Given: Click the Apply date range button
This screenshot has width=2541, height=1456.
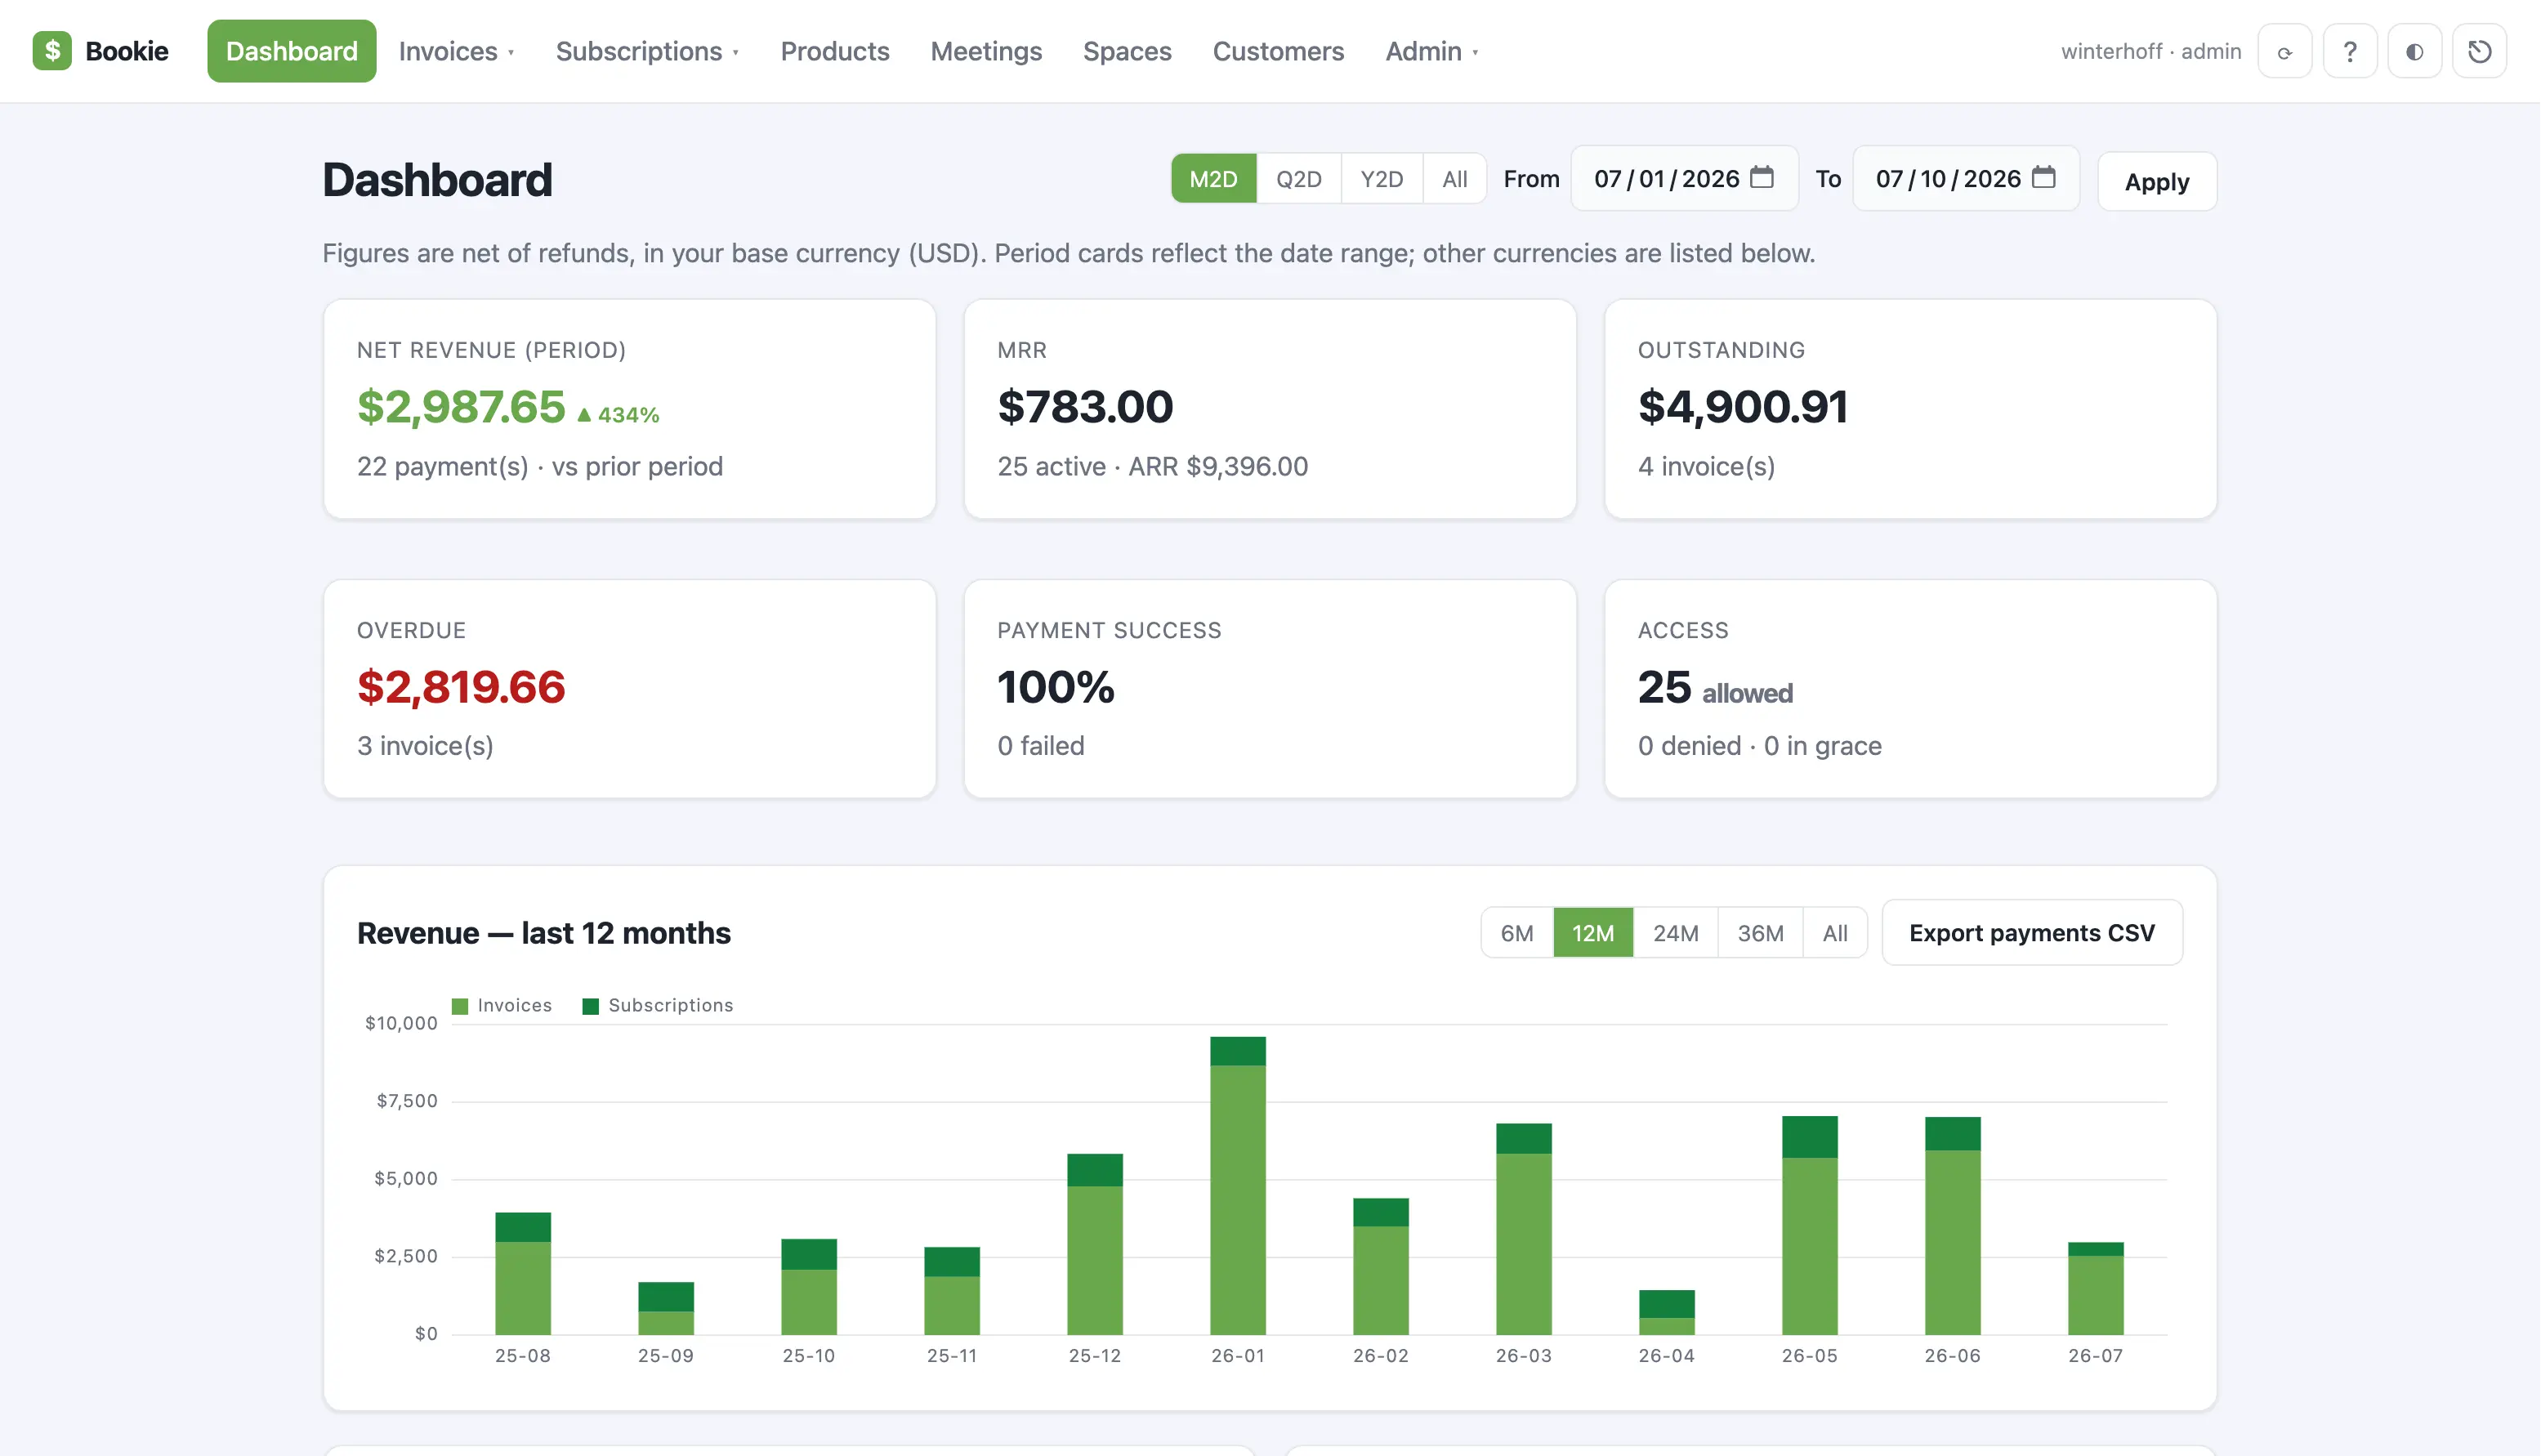Looking at the screenshot, I should [x=2157, y=181].
